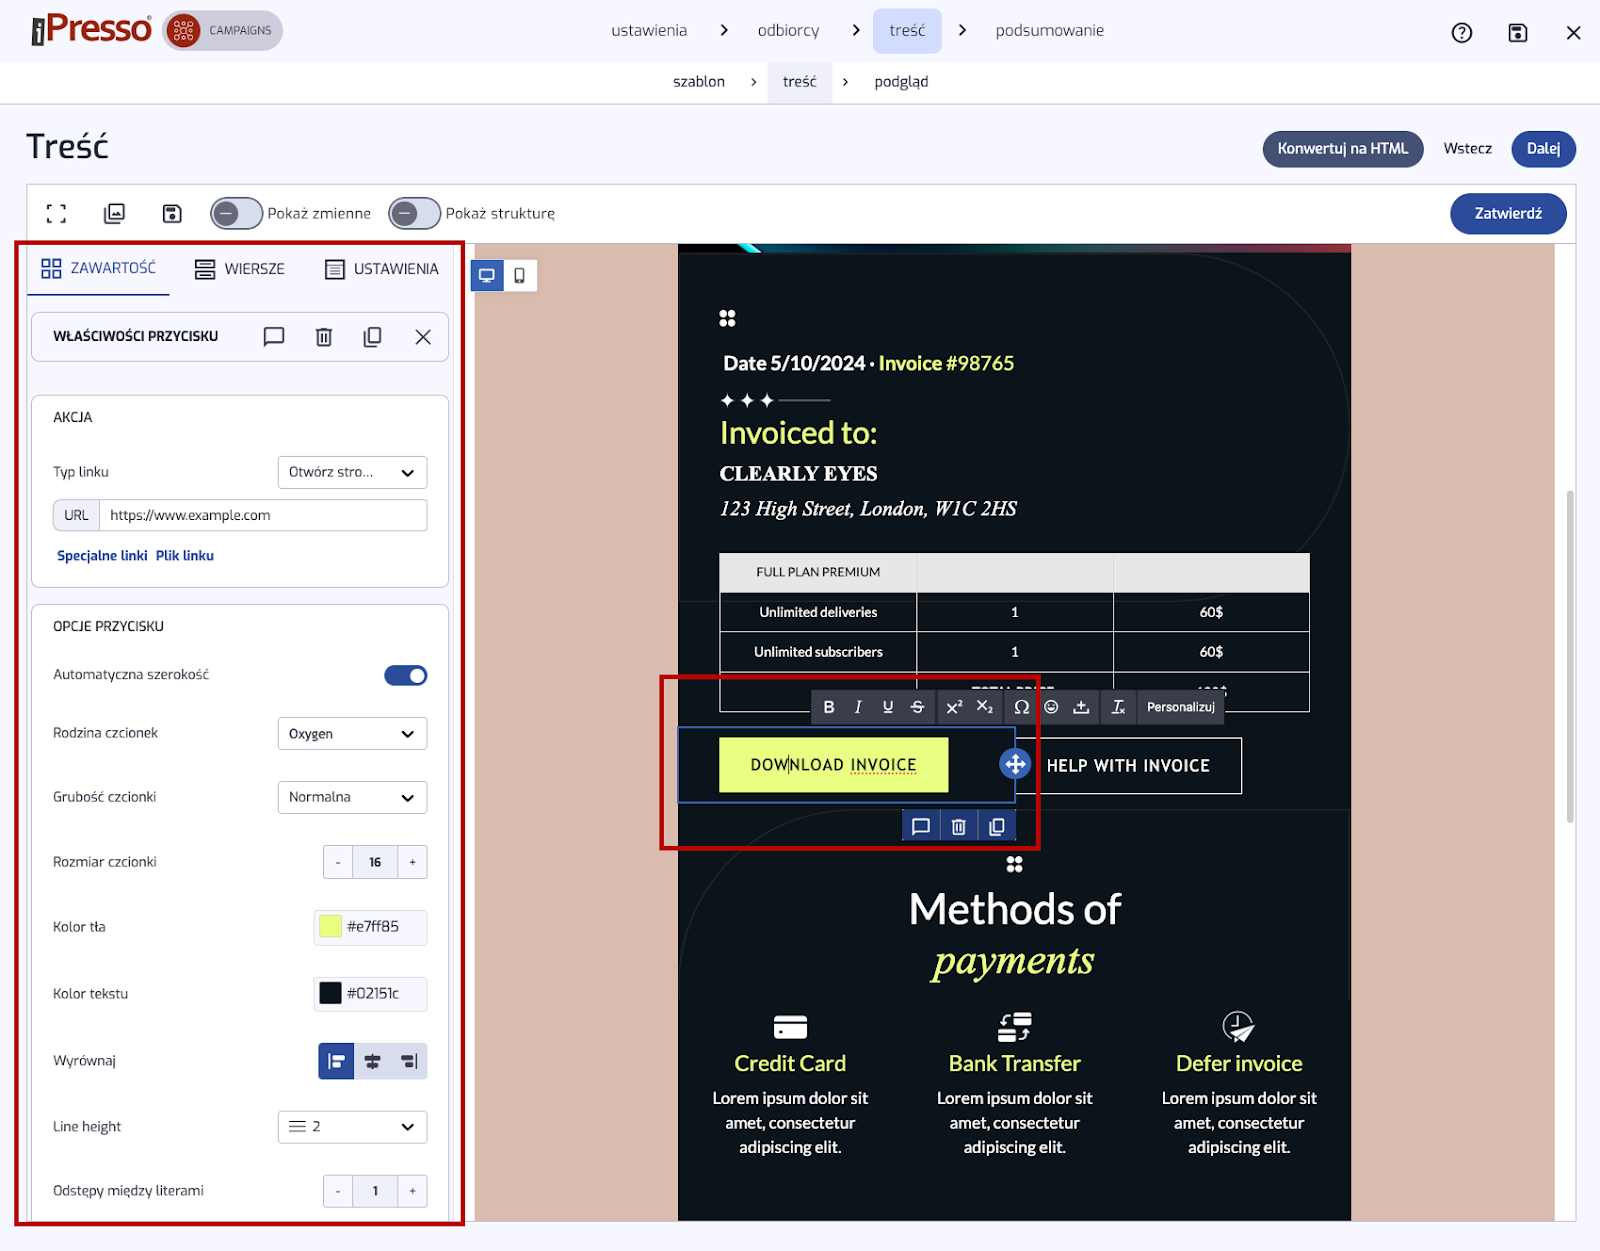Open Rodzina czcionek Oxygen dropdown
The image size is (1600, 1251).
click(x=352, y=734)
